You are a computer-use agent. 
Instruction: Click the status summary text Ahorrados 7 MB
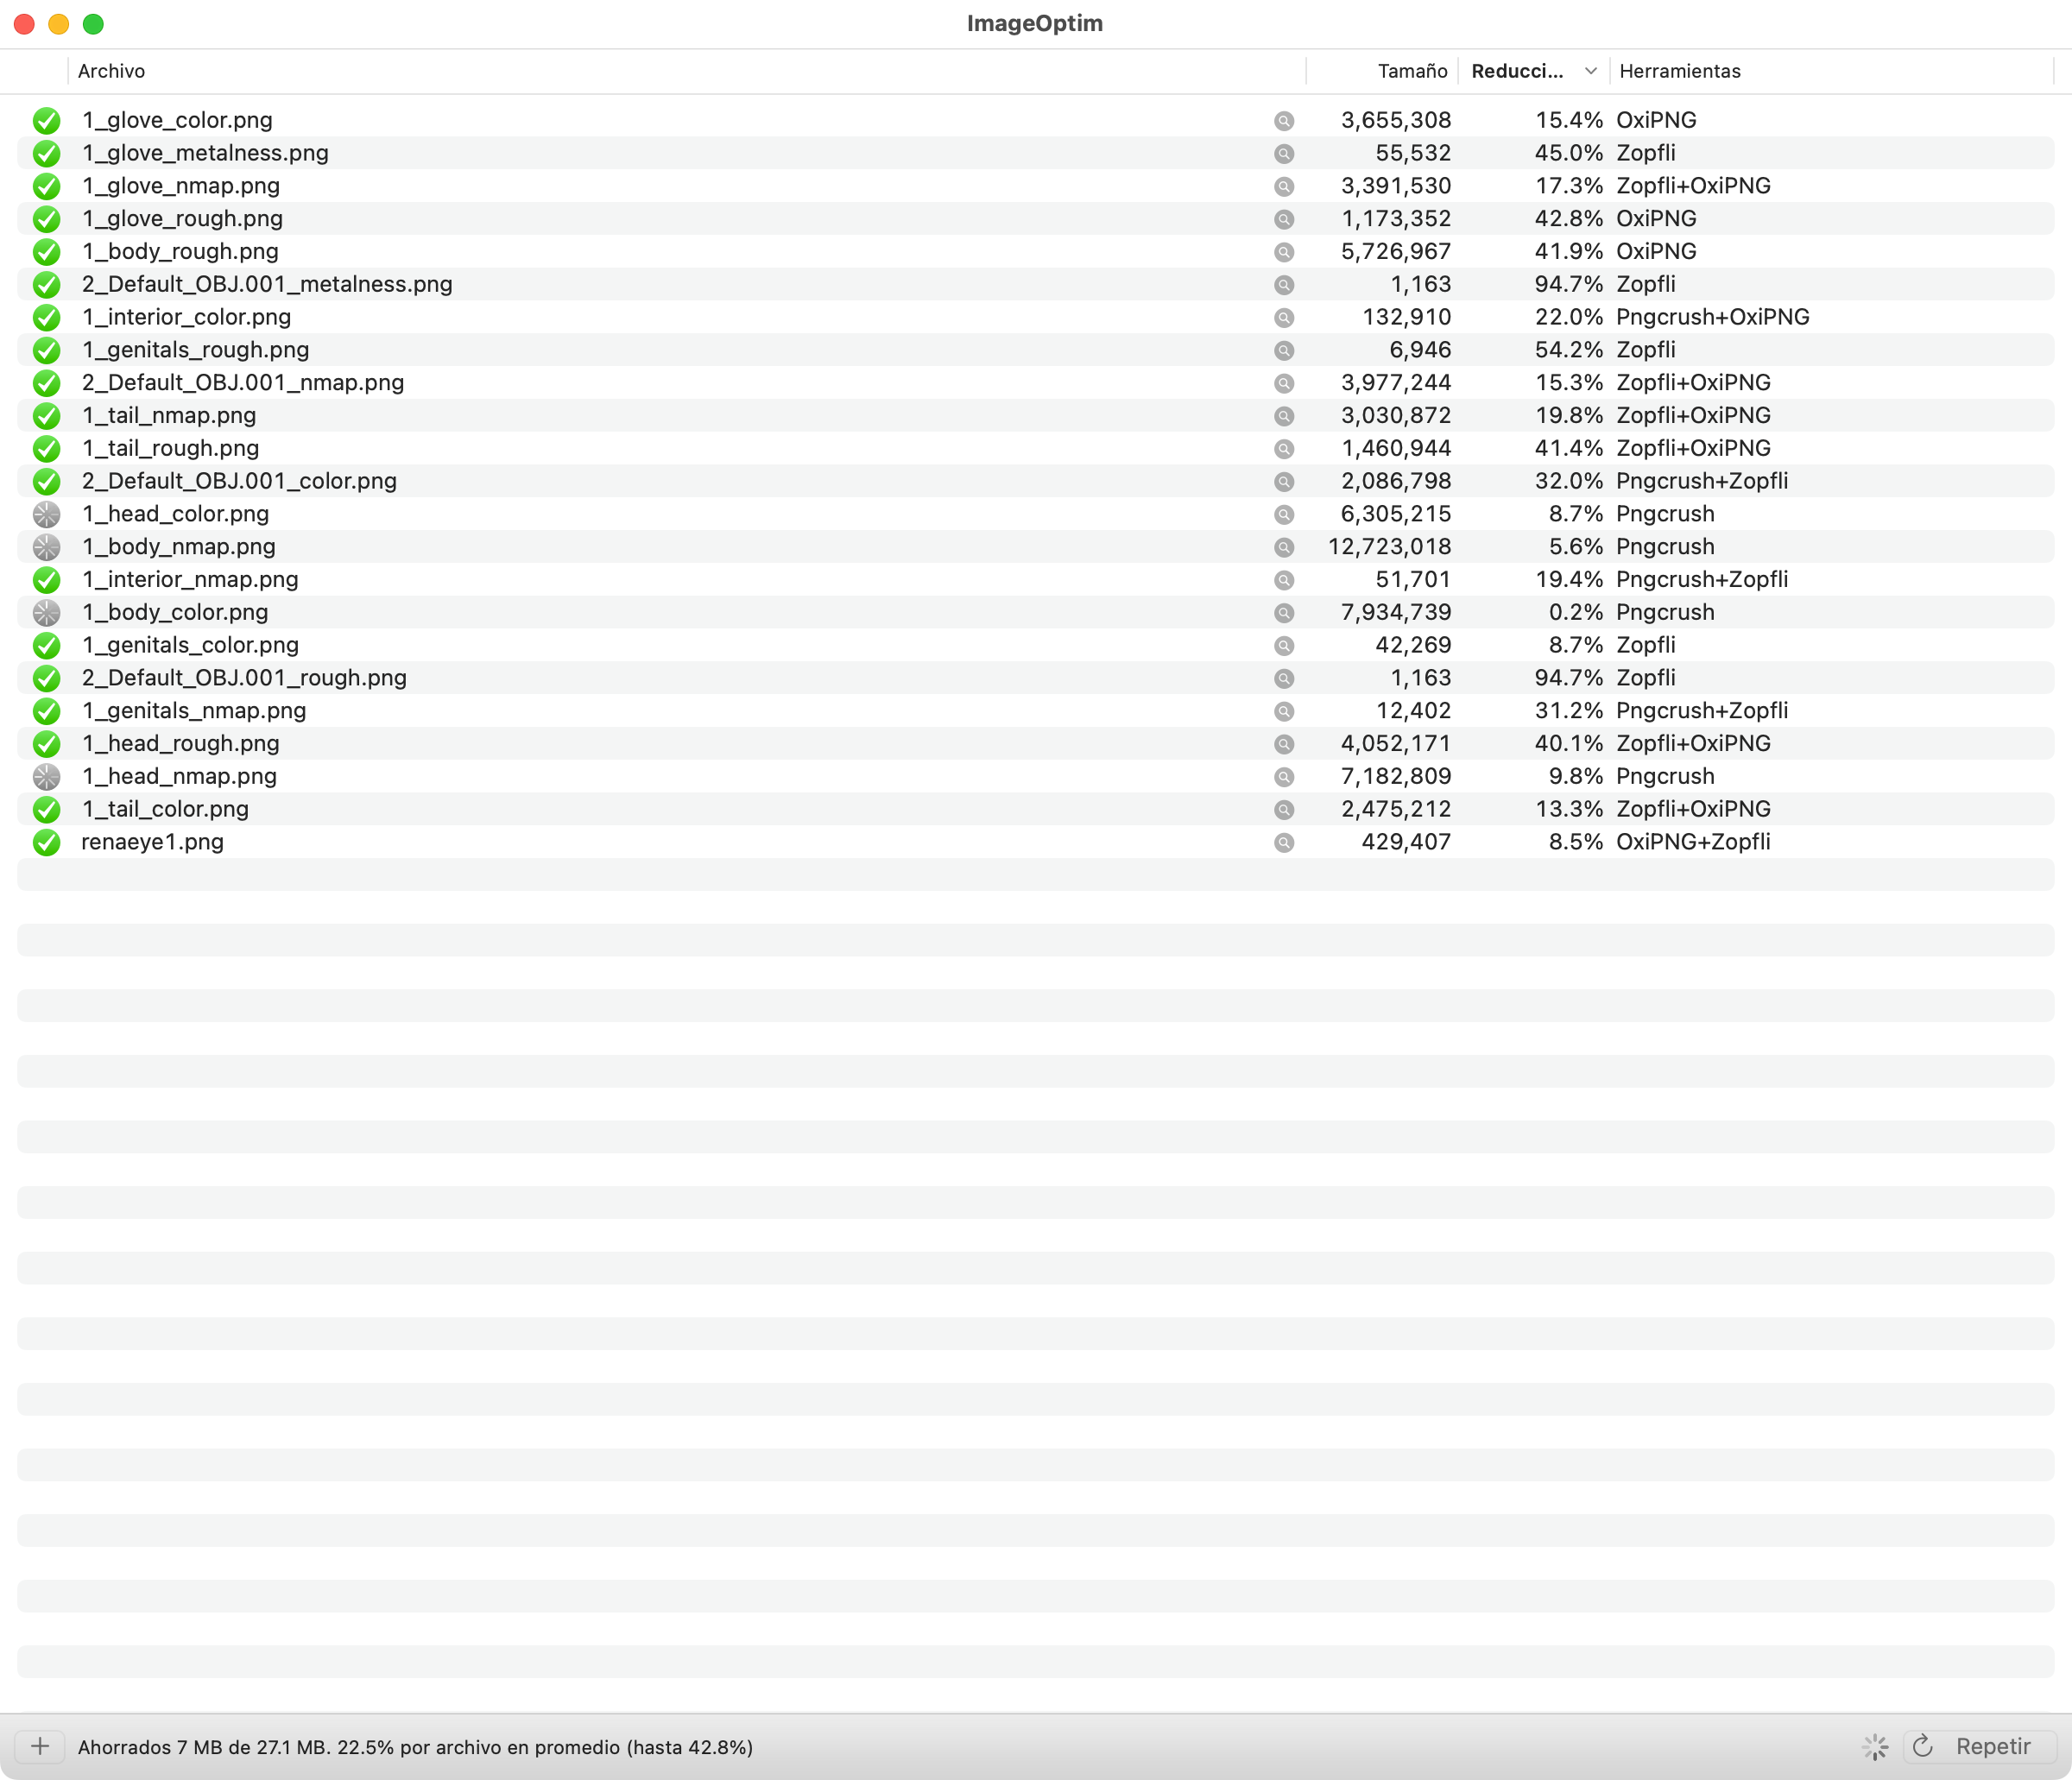click(415, 1747)
